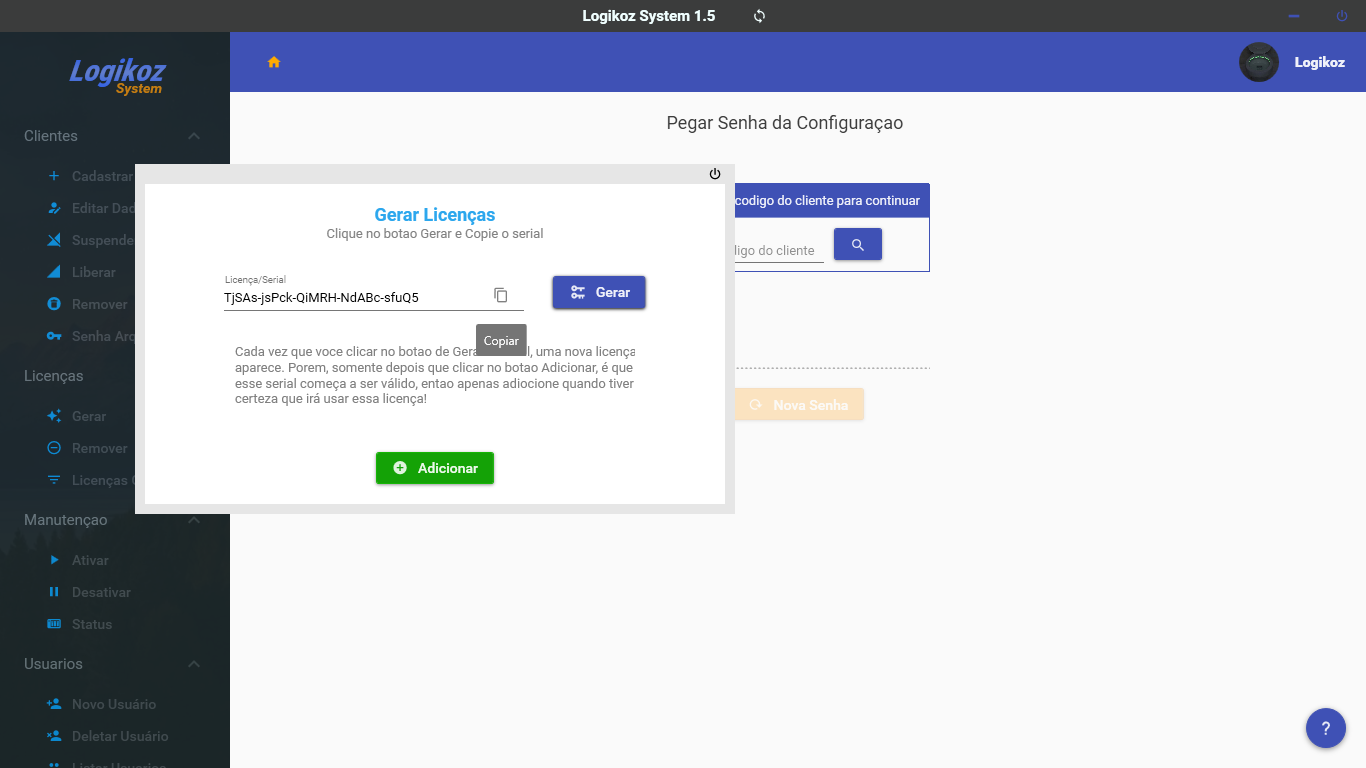This screenshot has height=768, width=1366.
Task: Click the Liberar signal icon
Action: pos(54,272)
